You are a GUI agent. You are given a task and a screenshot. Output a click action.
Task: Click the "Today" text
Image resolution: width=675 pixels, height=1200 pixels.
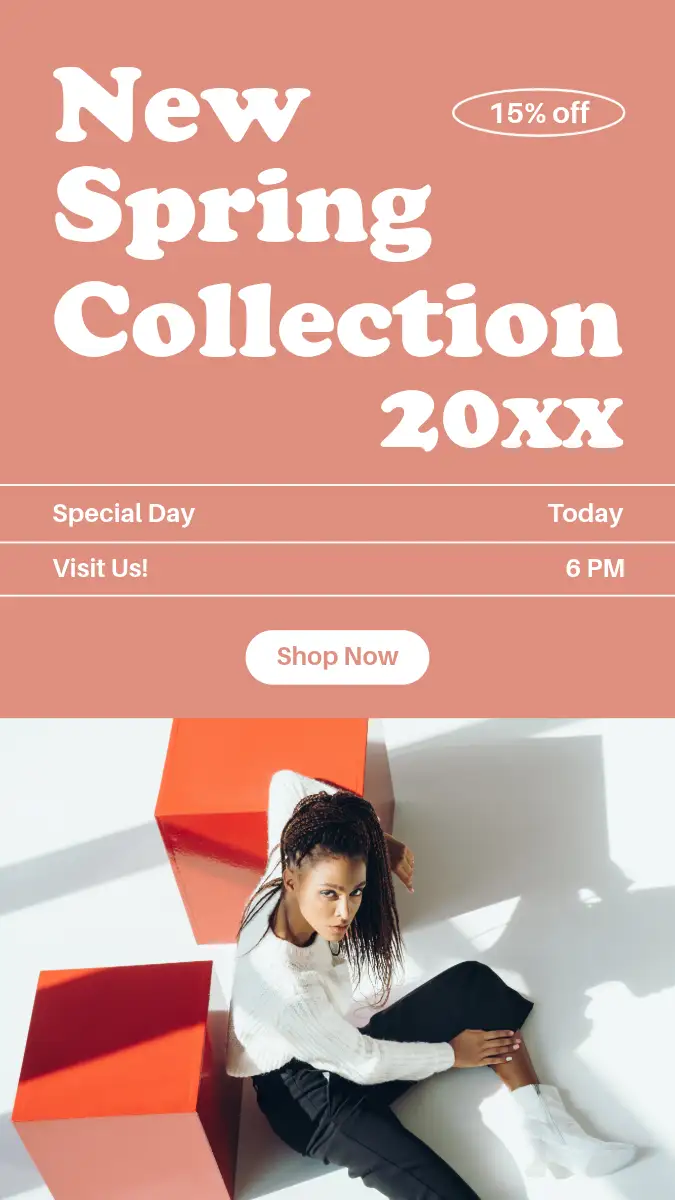(x=585, y=514)
